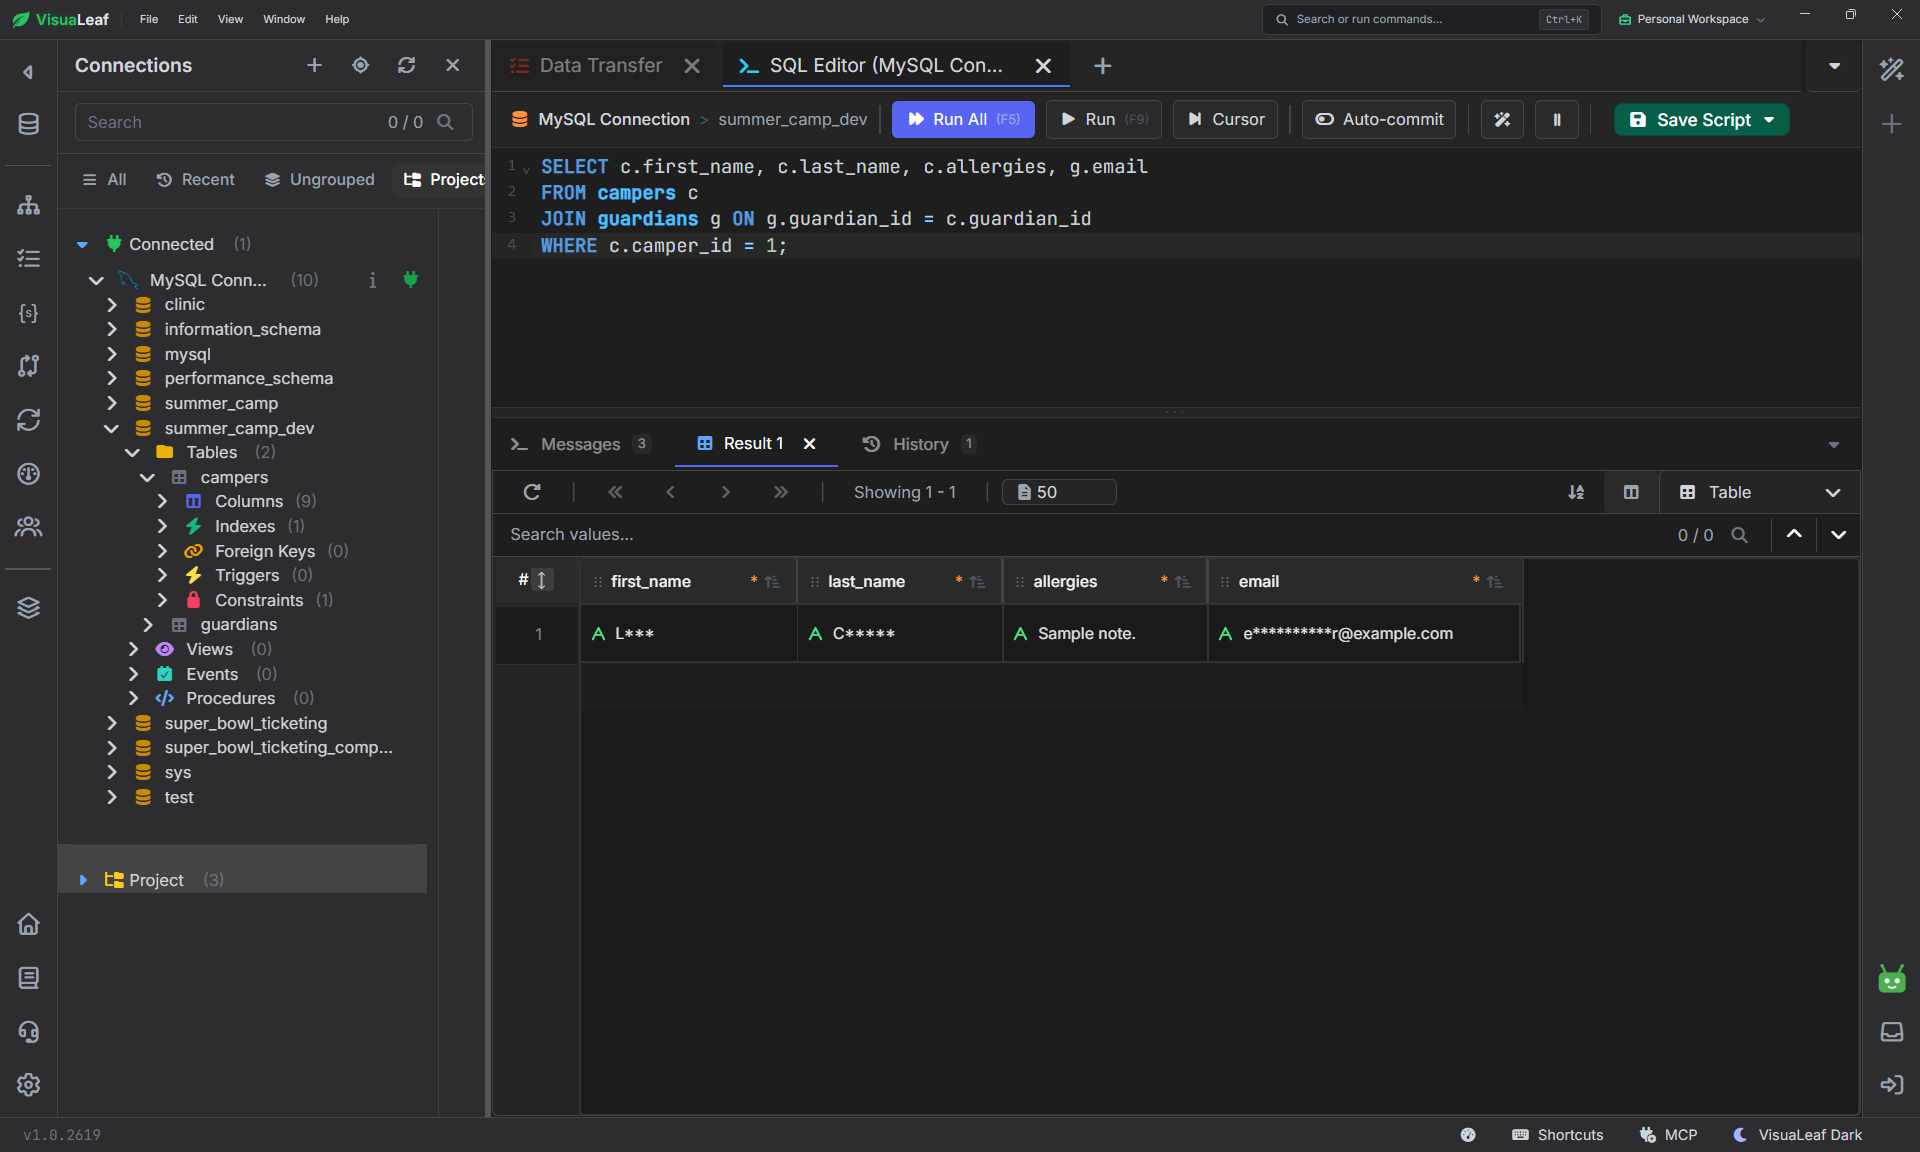Open the View menu
Viewport: 1920px width, 1152px height.
(230, 19)
